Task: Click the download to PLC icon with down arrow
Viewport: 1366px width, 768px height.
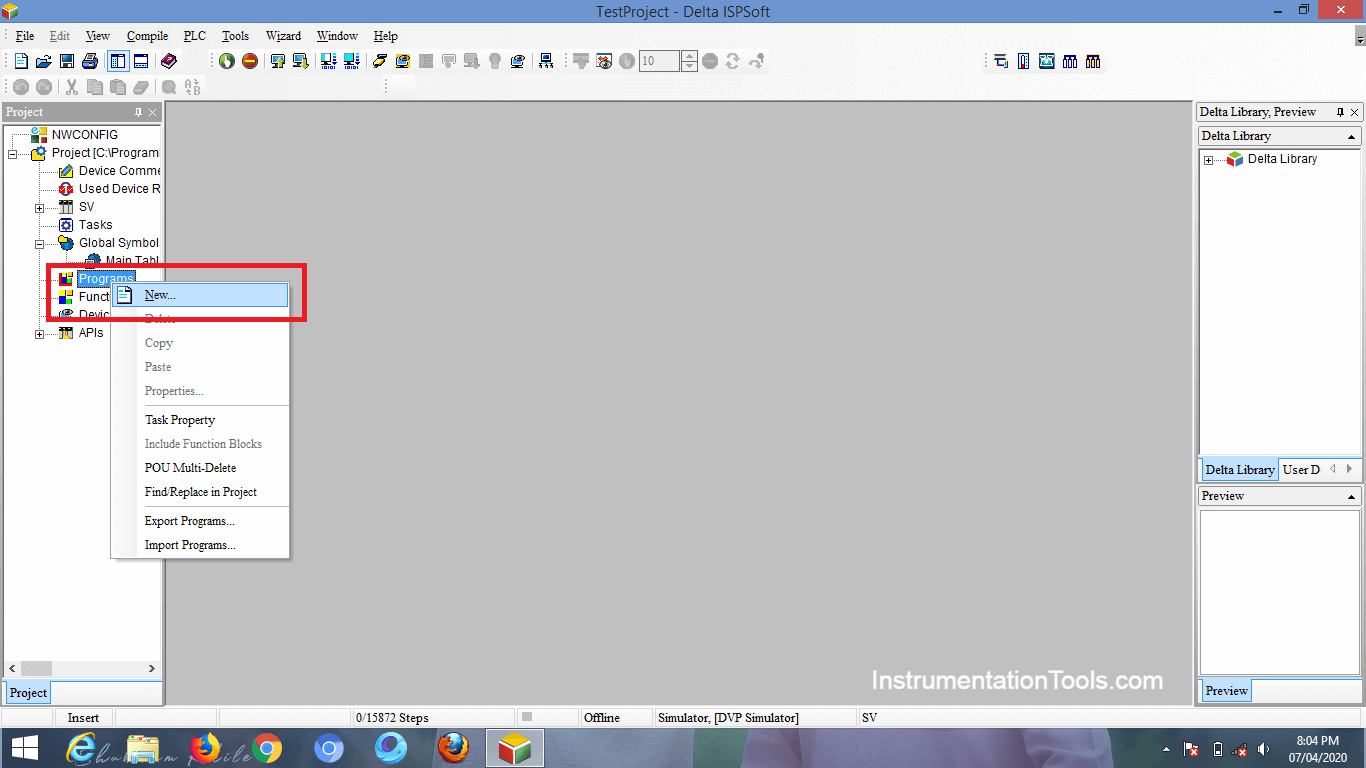Action: (300, 61)
